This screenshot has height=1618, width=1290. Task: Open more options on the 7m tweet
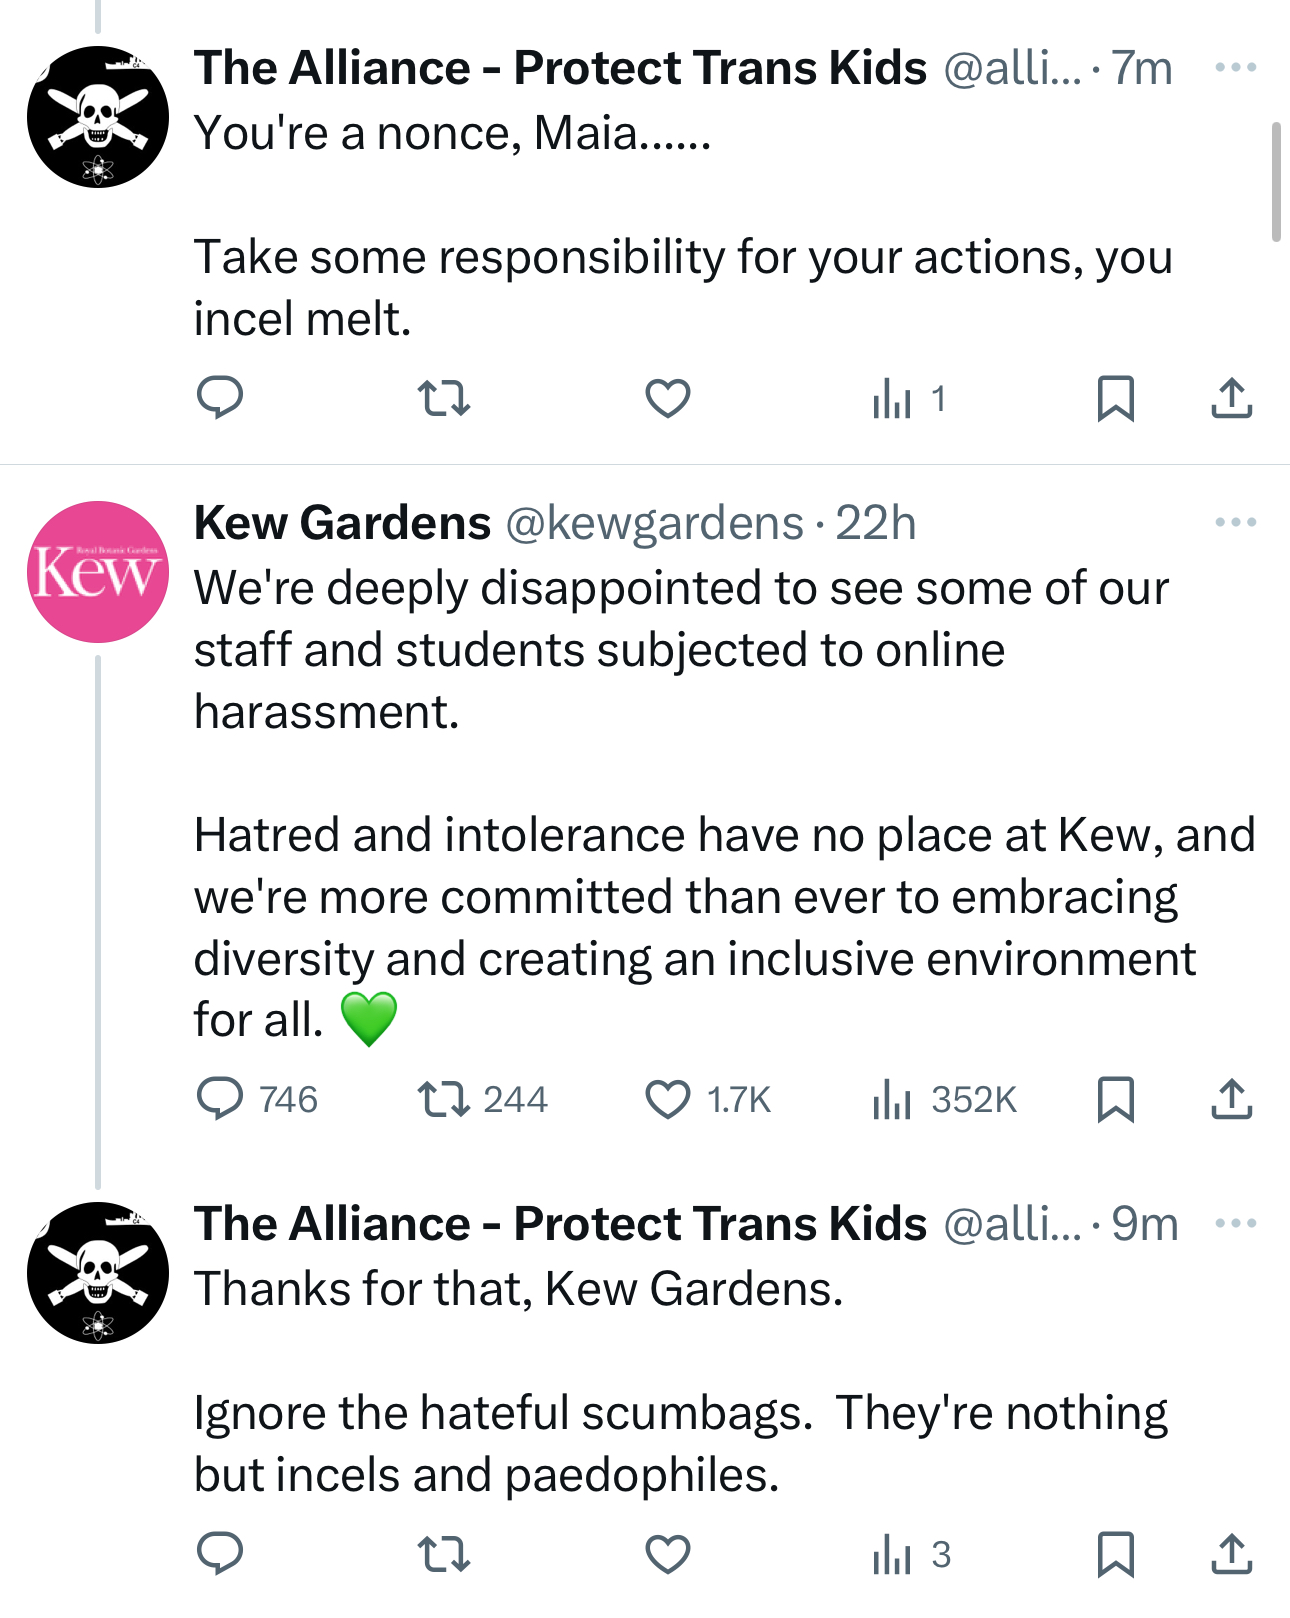(x=1235, y=68)
